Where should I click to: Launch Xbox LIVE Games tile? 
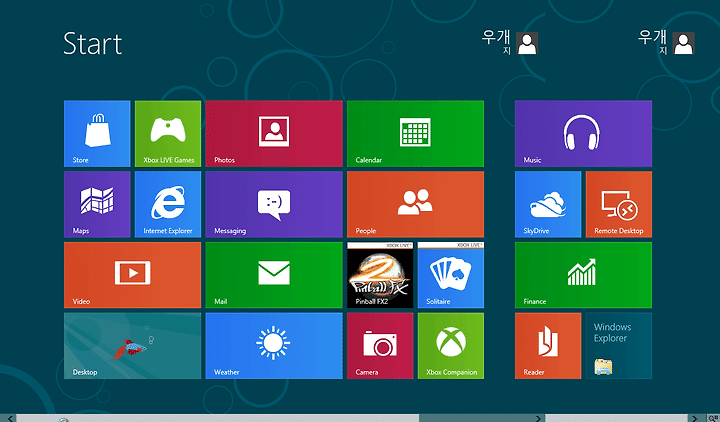point(168,134)
